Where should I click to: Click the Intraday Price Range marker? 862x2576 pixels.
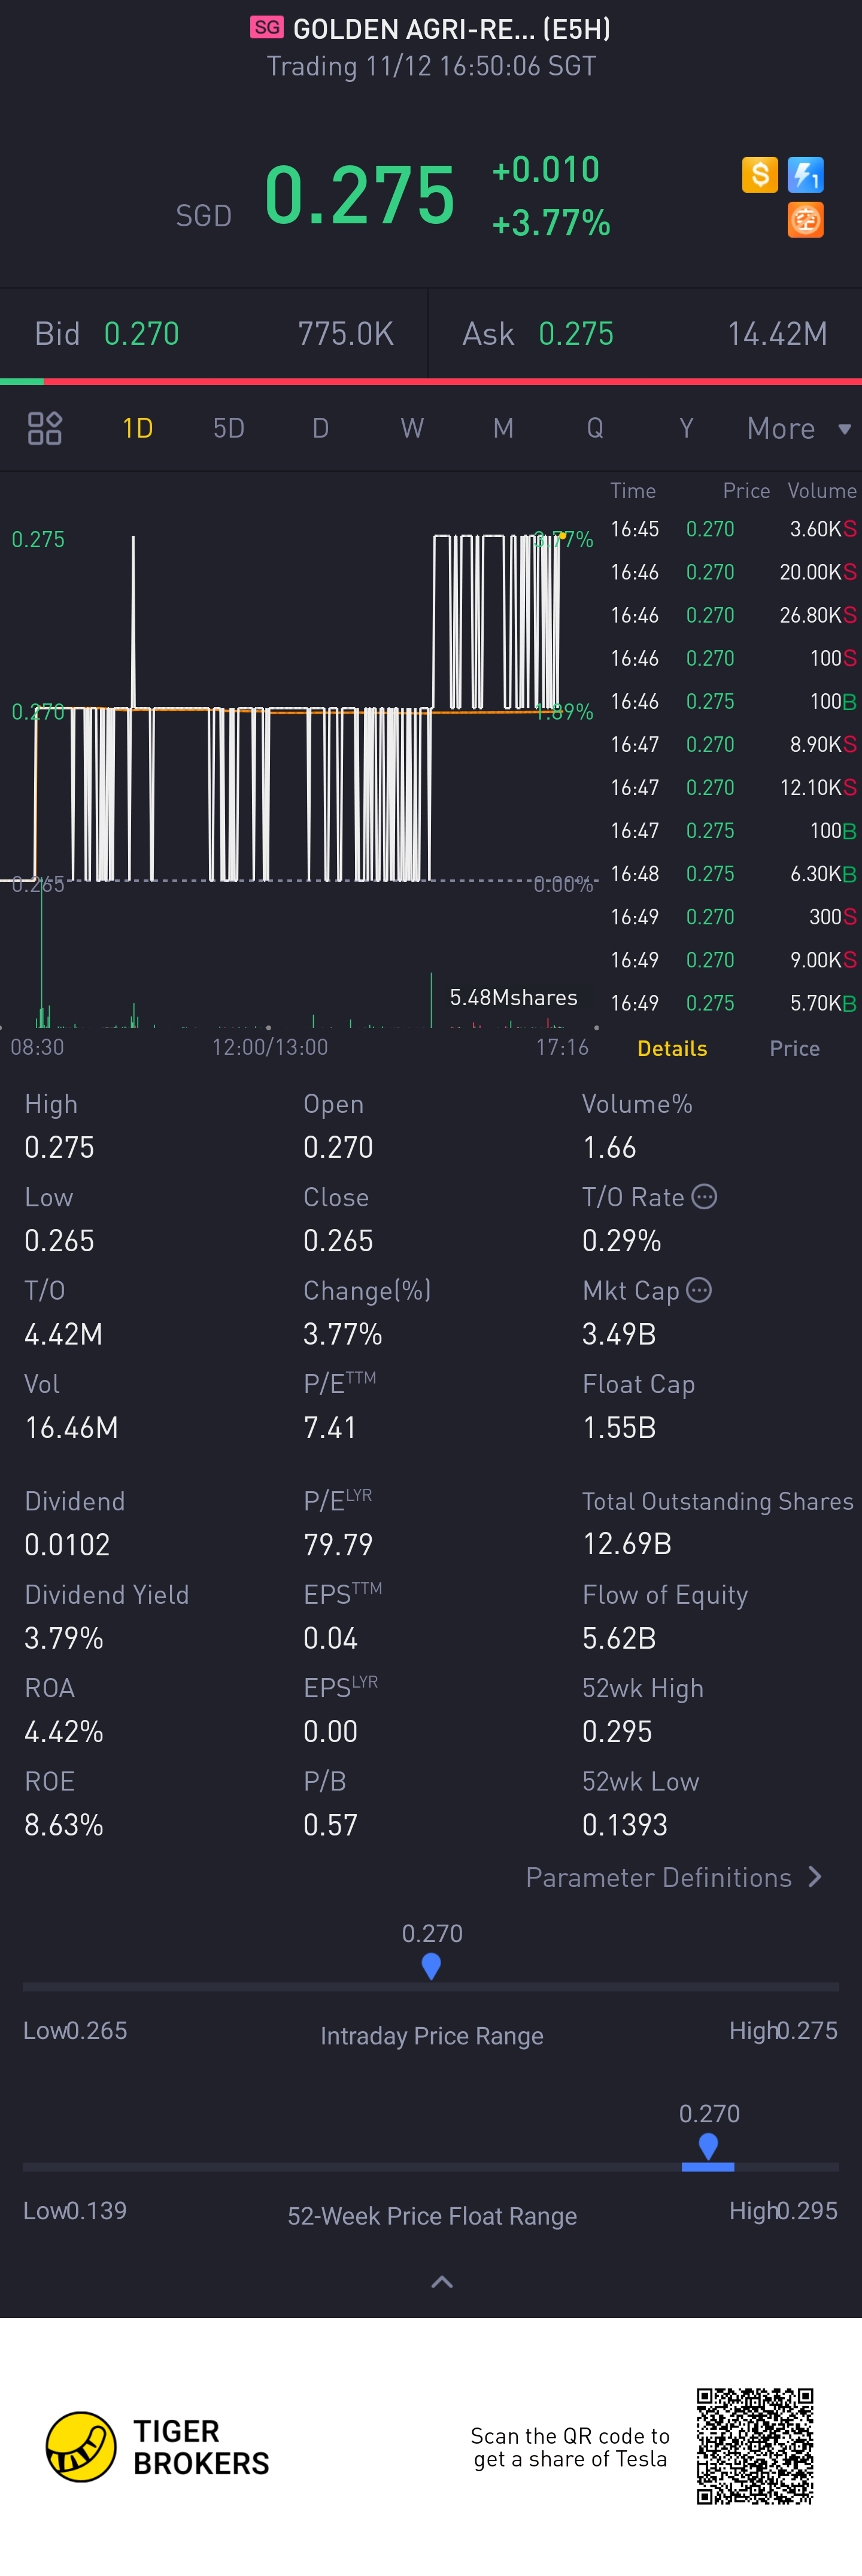(431, 1966)
